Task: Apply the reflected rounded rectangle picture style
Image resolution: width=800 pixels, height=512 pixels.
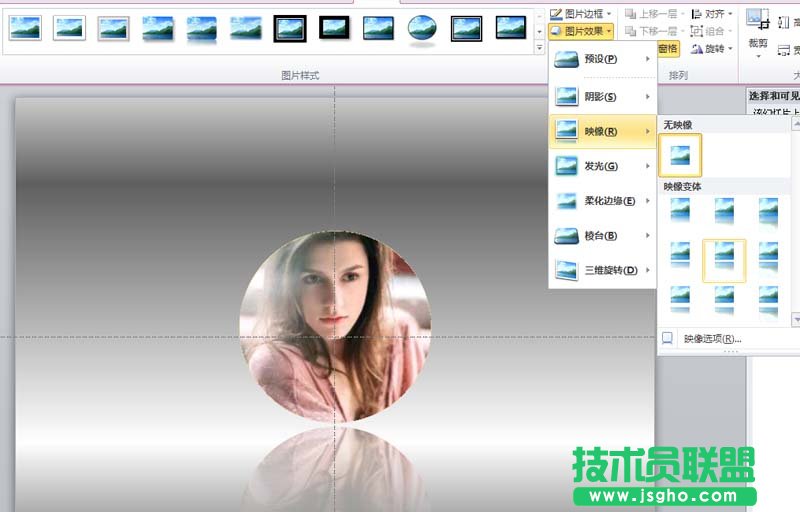Action: pos(202,29)
